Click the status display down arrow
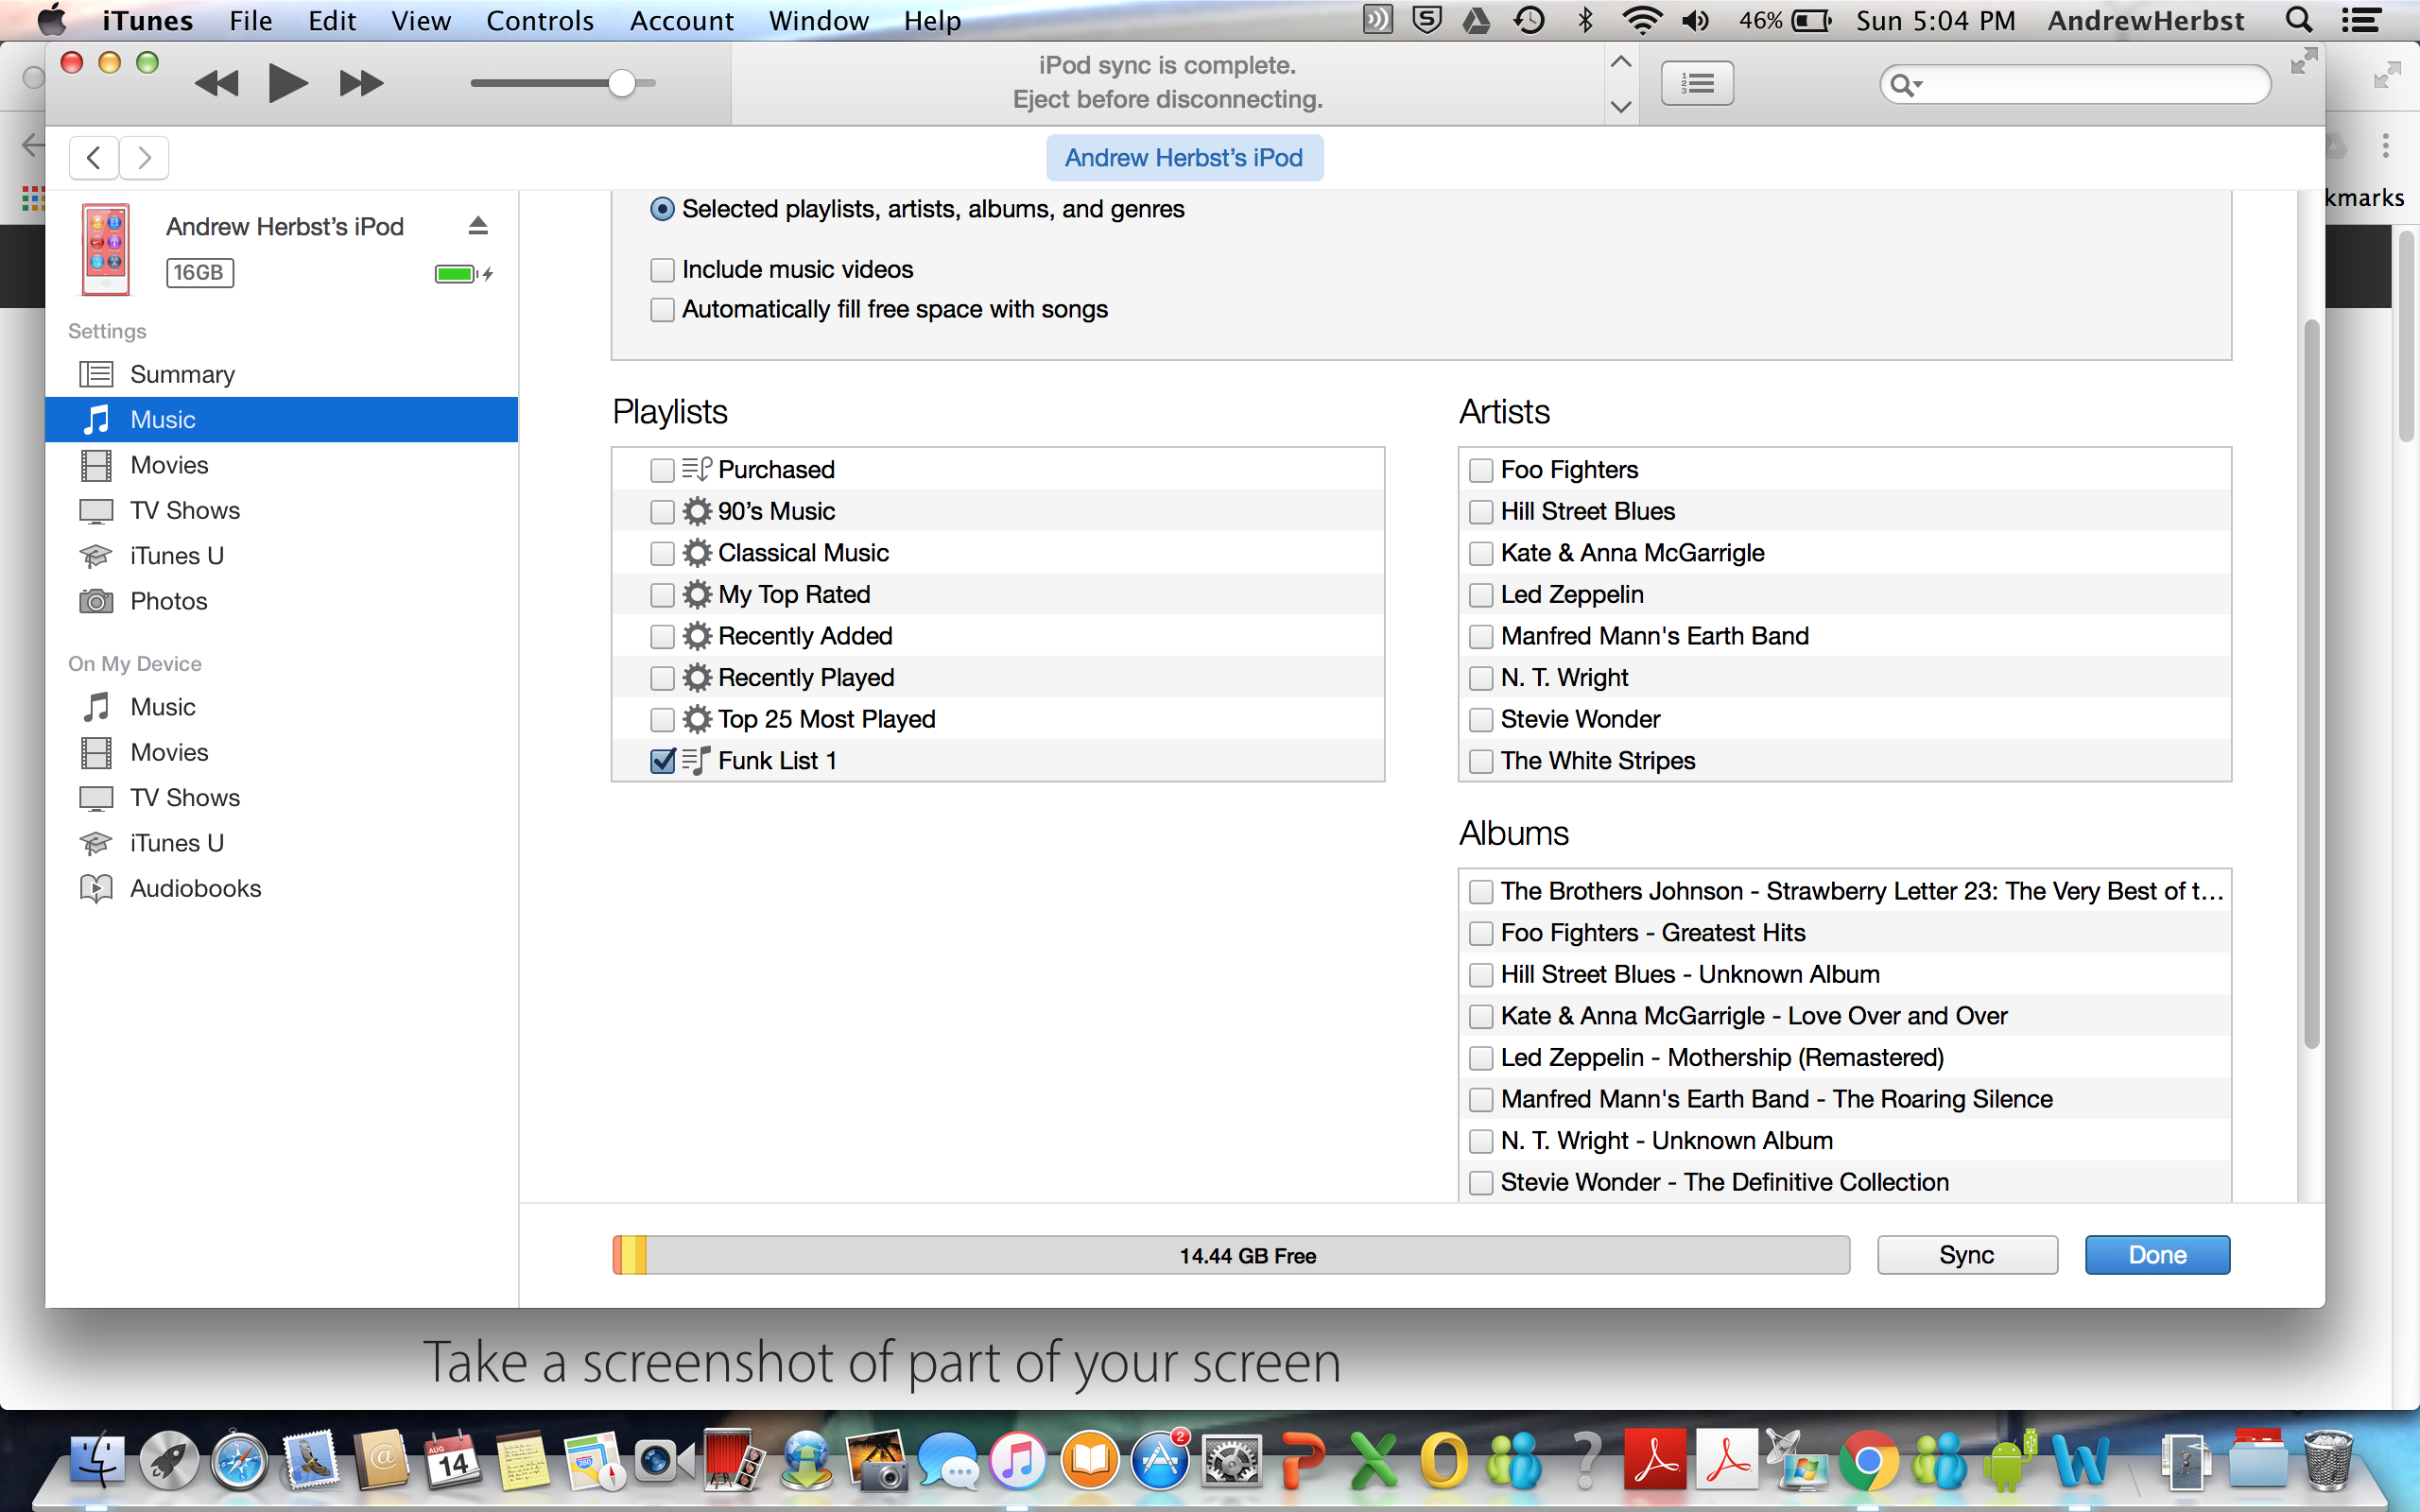This screenshot has height=1512, width=2420. (x=1621, y=106)
